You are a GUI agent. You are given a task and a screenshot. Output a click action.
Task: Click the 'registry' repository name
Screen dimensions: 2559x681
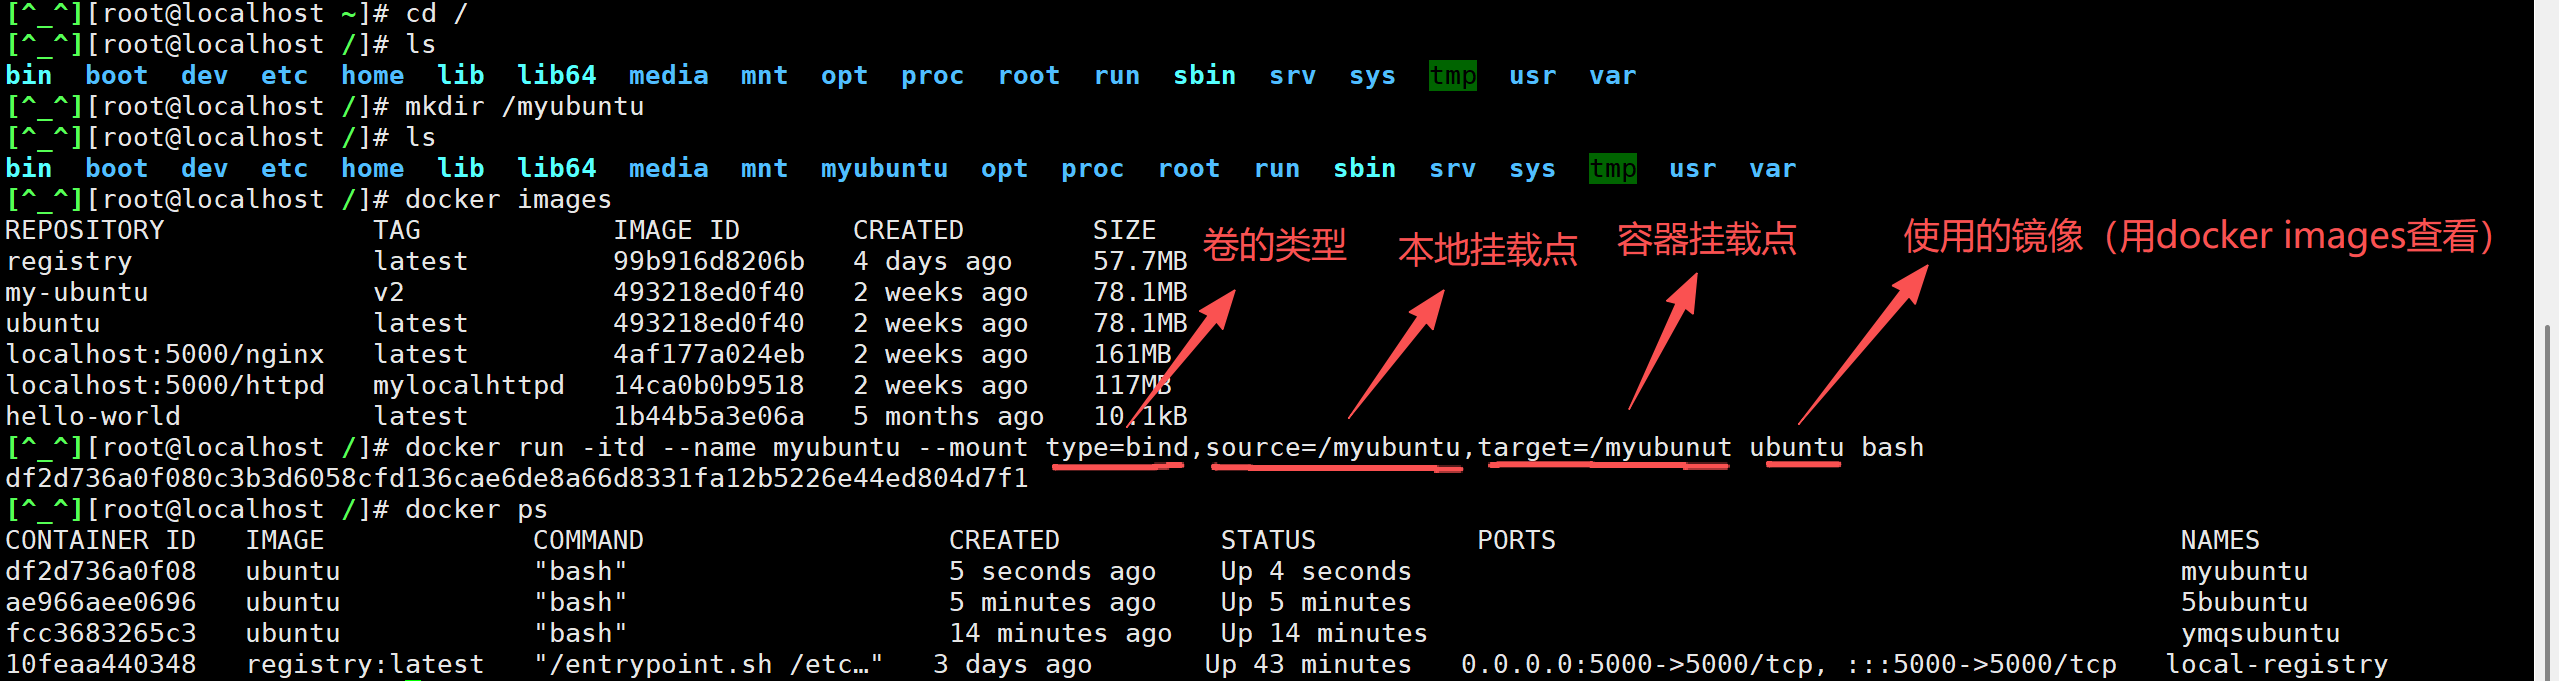[69, 262]
